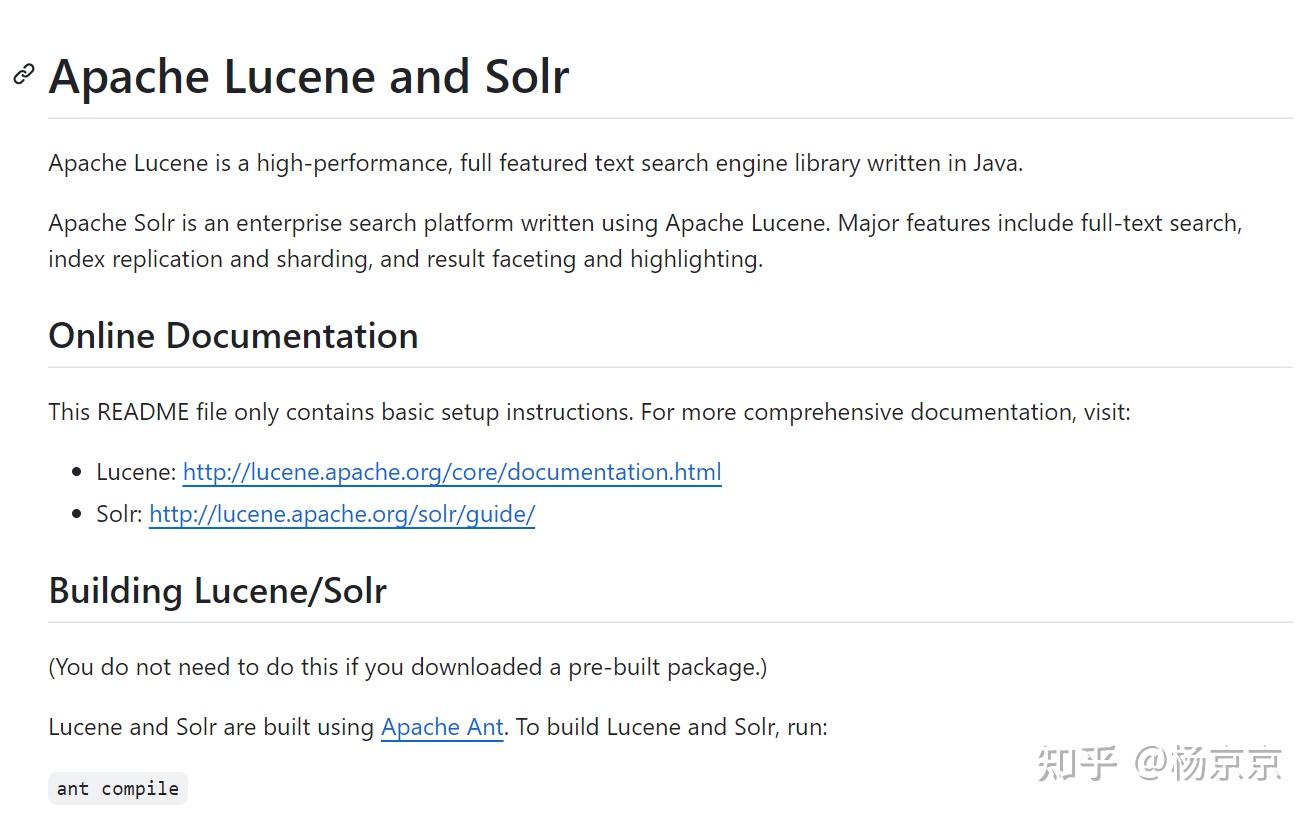Screen dimensions: 1316x816
Task: Click the "Lucene:" list item label
Action: pos(136,472)
